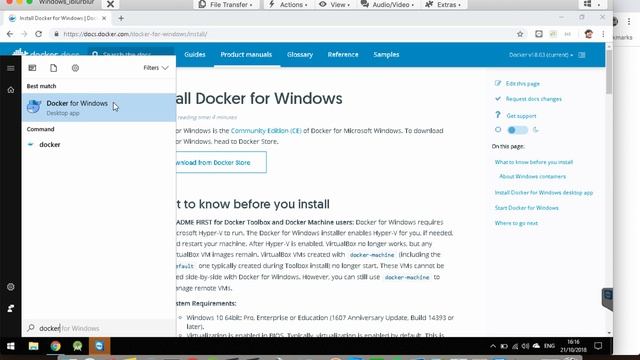This screenshot has width=640, height=360.
Task: Jump to Where to go next
Action: pyautogui.click(x=516, y=223)
